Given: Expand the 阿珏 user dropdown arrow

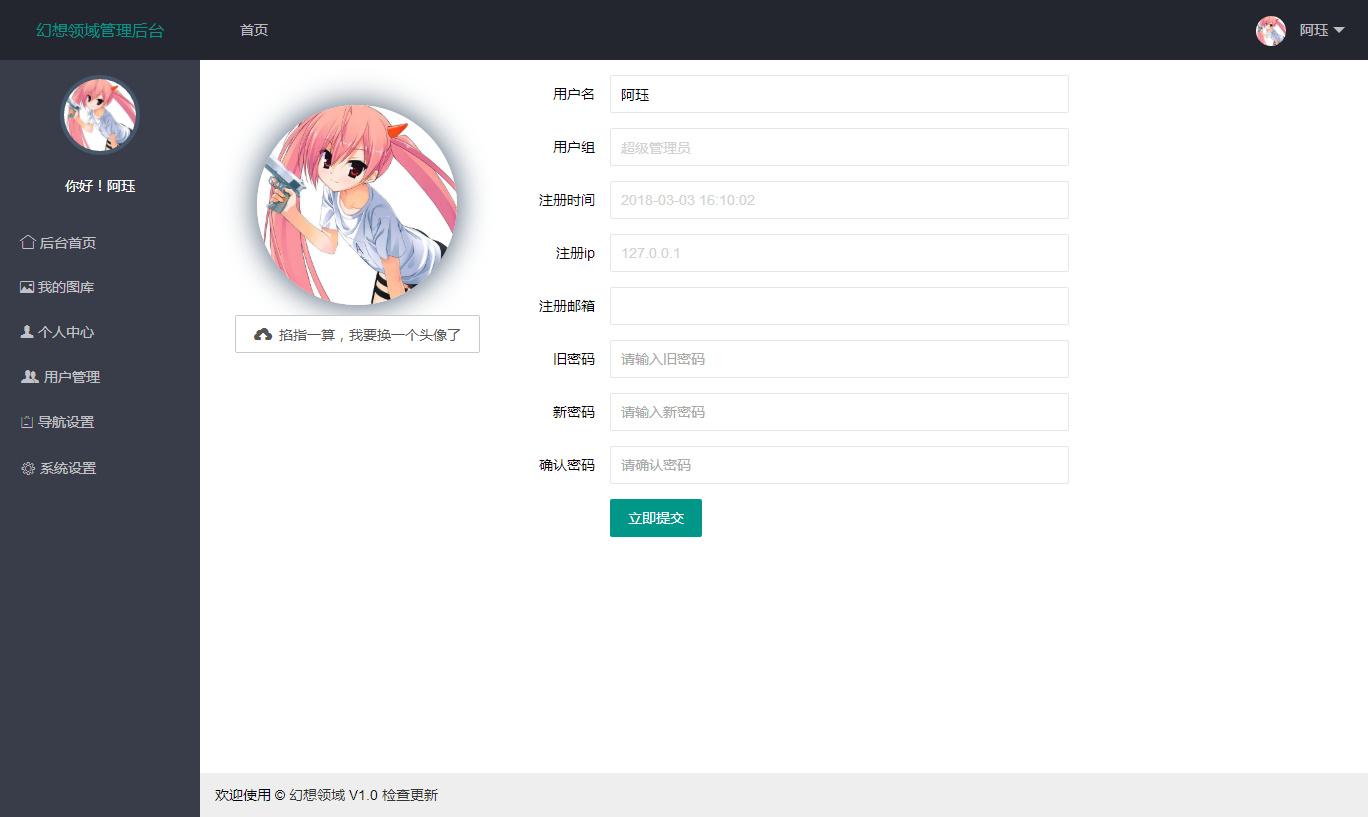Looking at the screenshot, I should coord(1339,30).
